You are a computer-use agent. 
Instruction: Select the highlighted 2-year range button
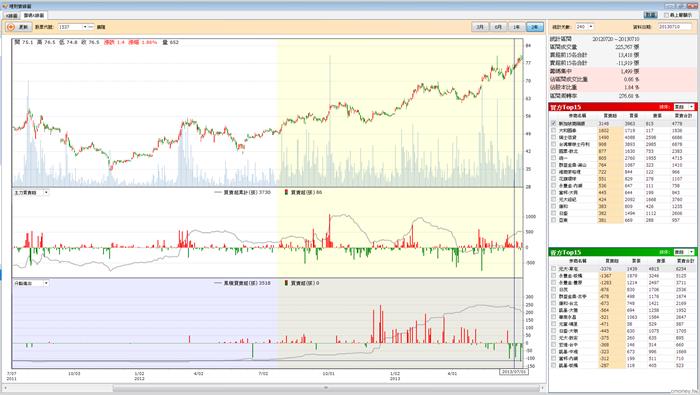pyautogui.click(x=535, y=27)
